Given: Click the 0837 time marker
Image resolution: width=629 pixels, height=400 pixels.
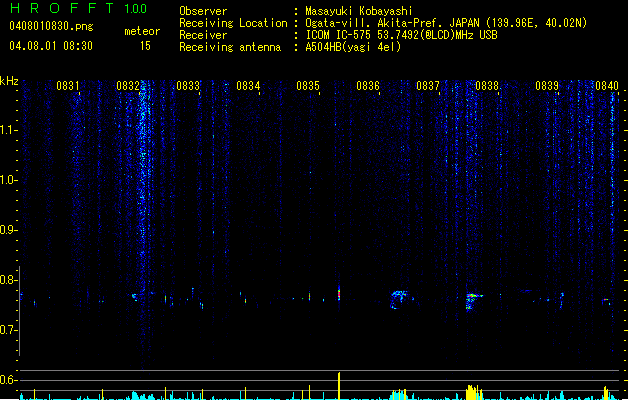Looking at the screenshot, I should click(x=428, y=85).
